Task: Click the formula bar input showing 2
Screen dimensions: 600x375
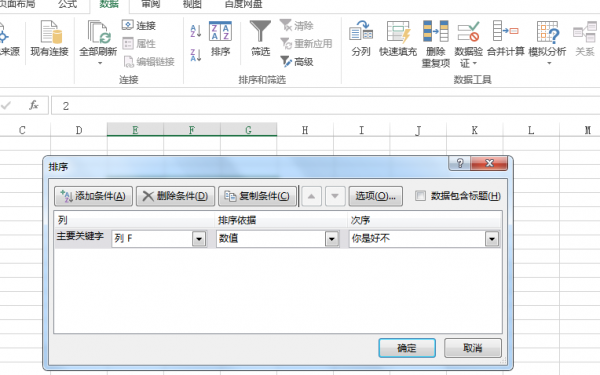Action: tap(325, 106)
